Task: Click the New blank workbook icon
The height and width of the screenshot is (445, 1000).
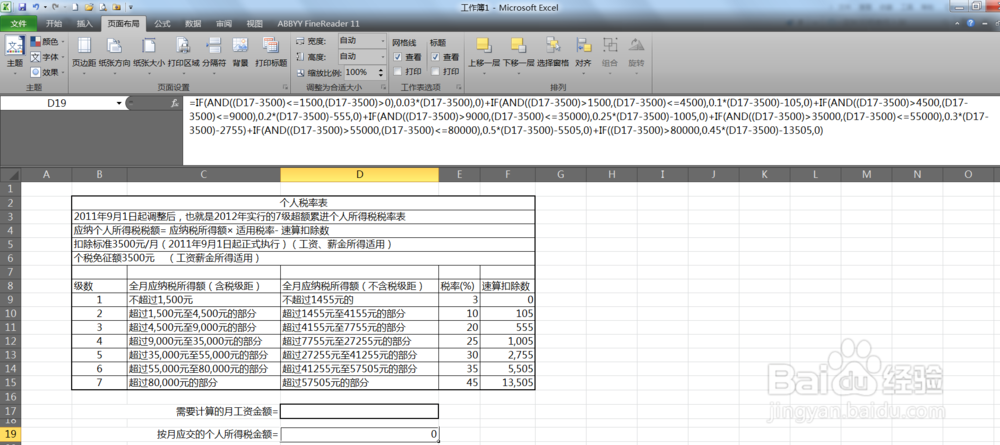Action: [x=75, y=7]
